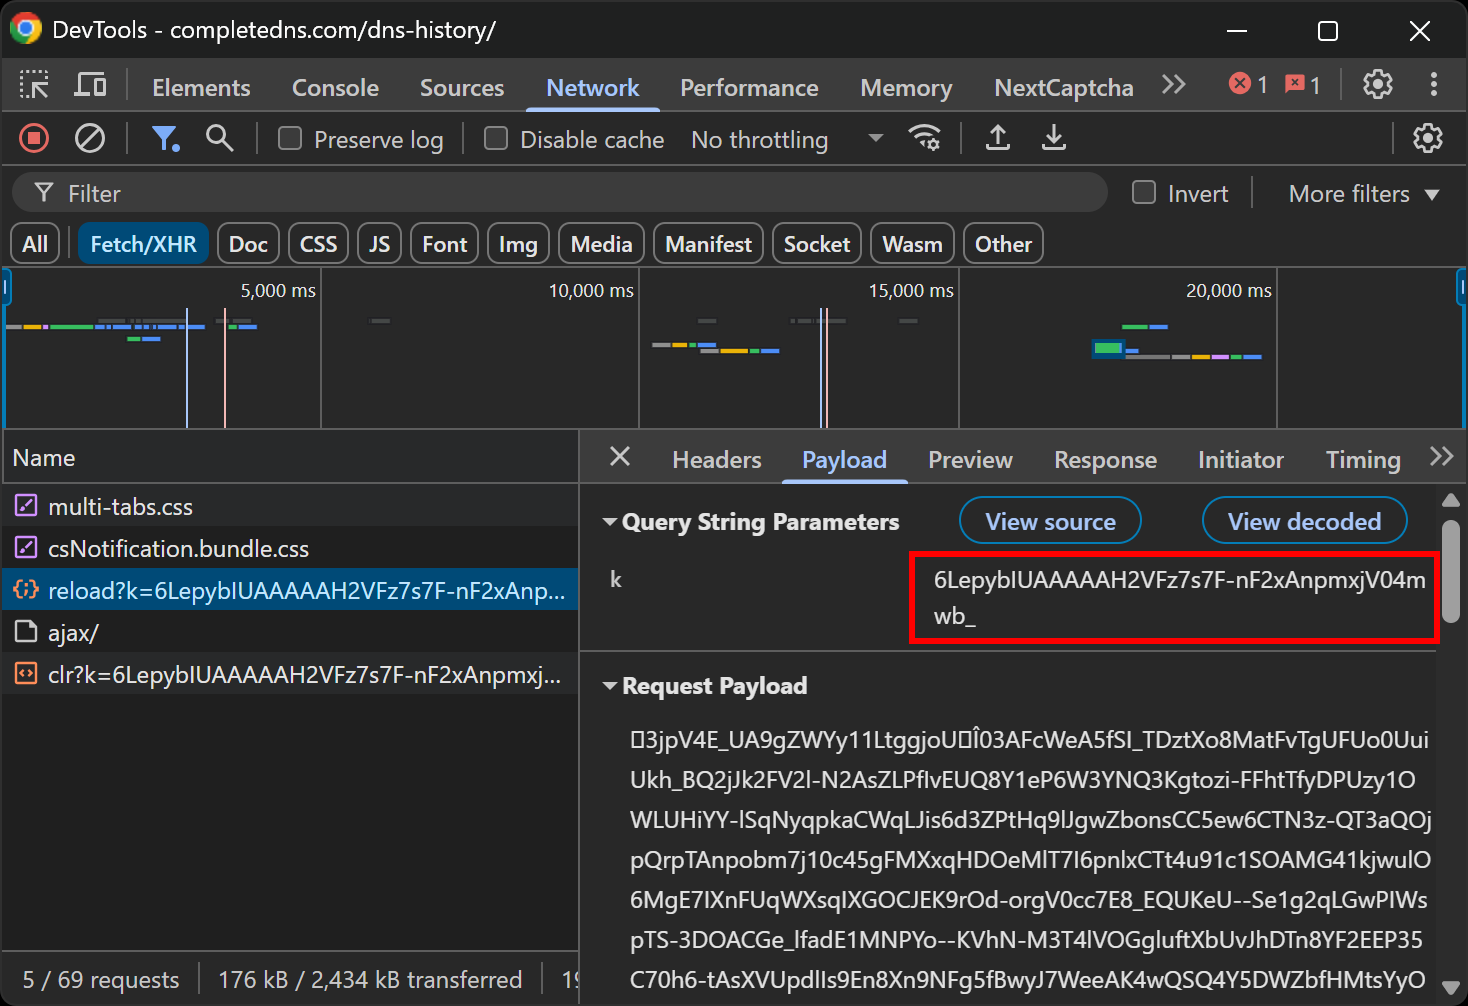This screenshot has width=1468, height=1006.
Task: Click the View decoded button
Action: pyautogui.click(x=1304, y=521)
